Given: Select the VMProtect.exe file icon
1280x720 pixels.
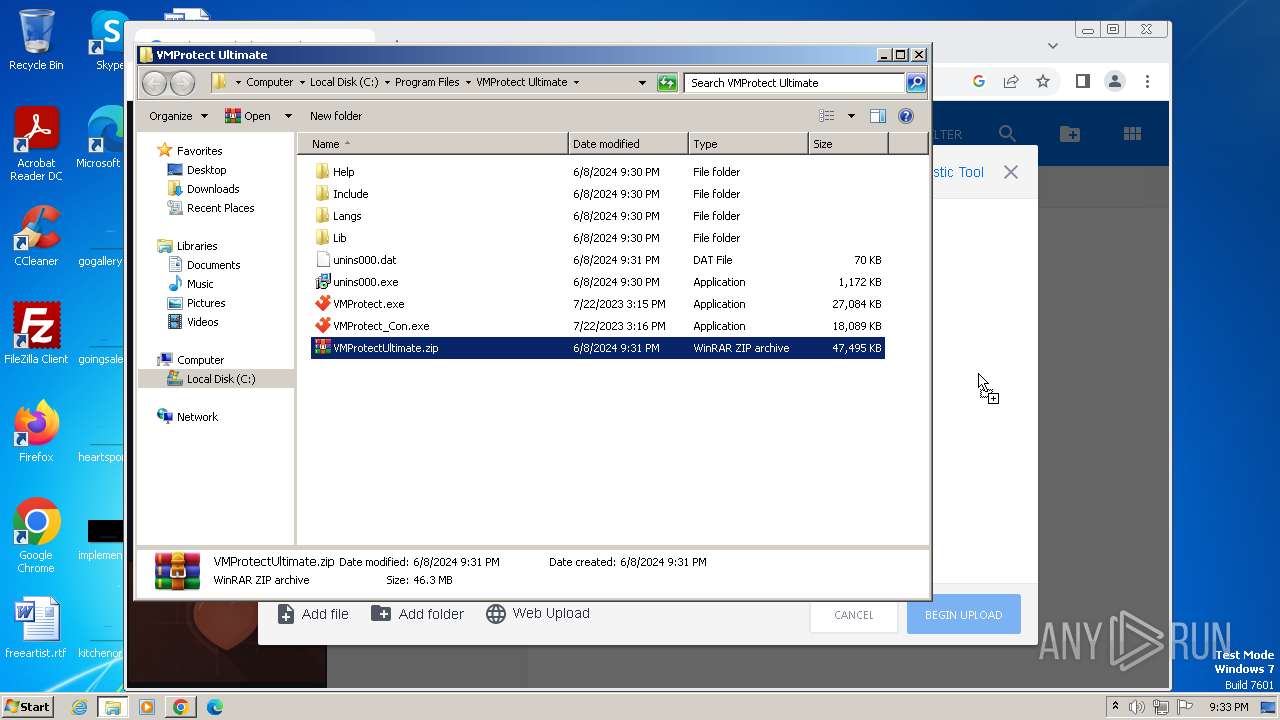Looking at the screenshot, I should [x=322, y=304].
